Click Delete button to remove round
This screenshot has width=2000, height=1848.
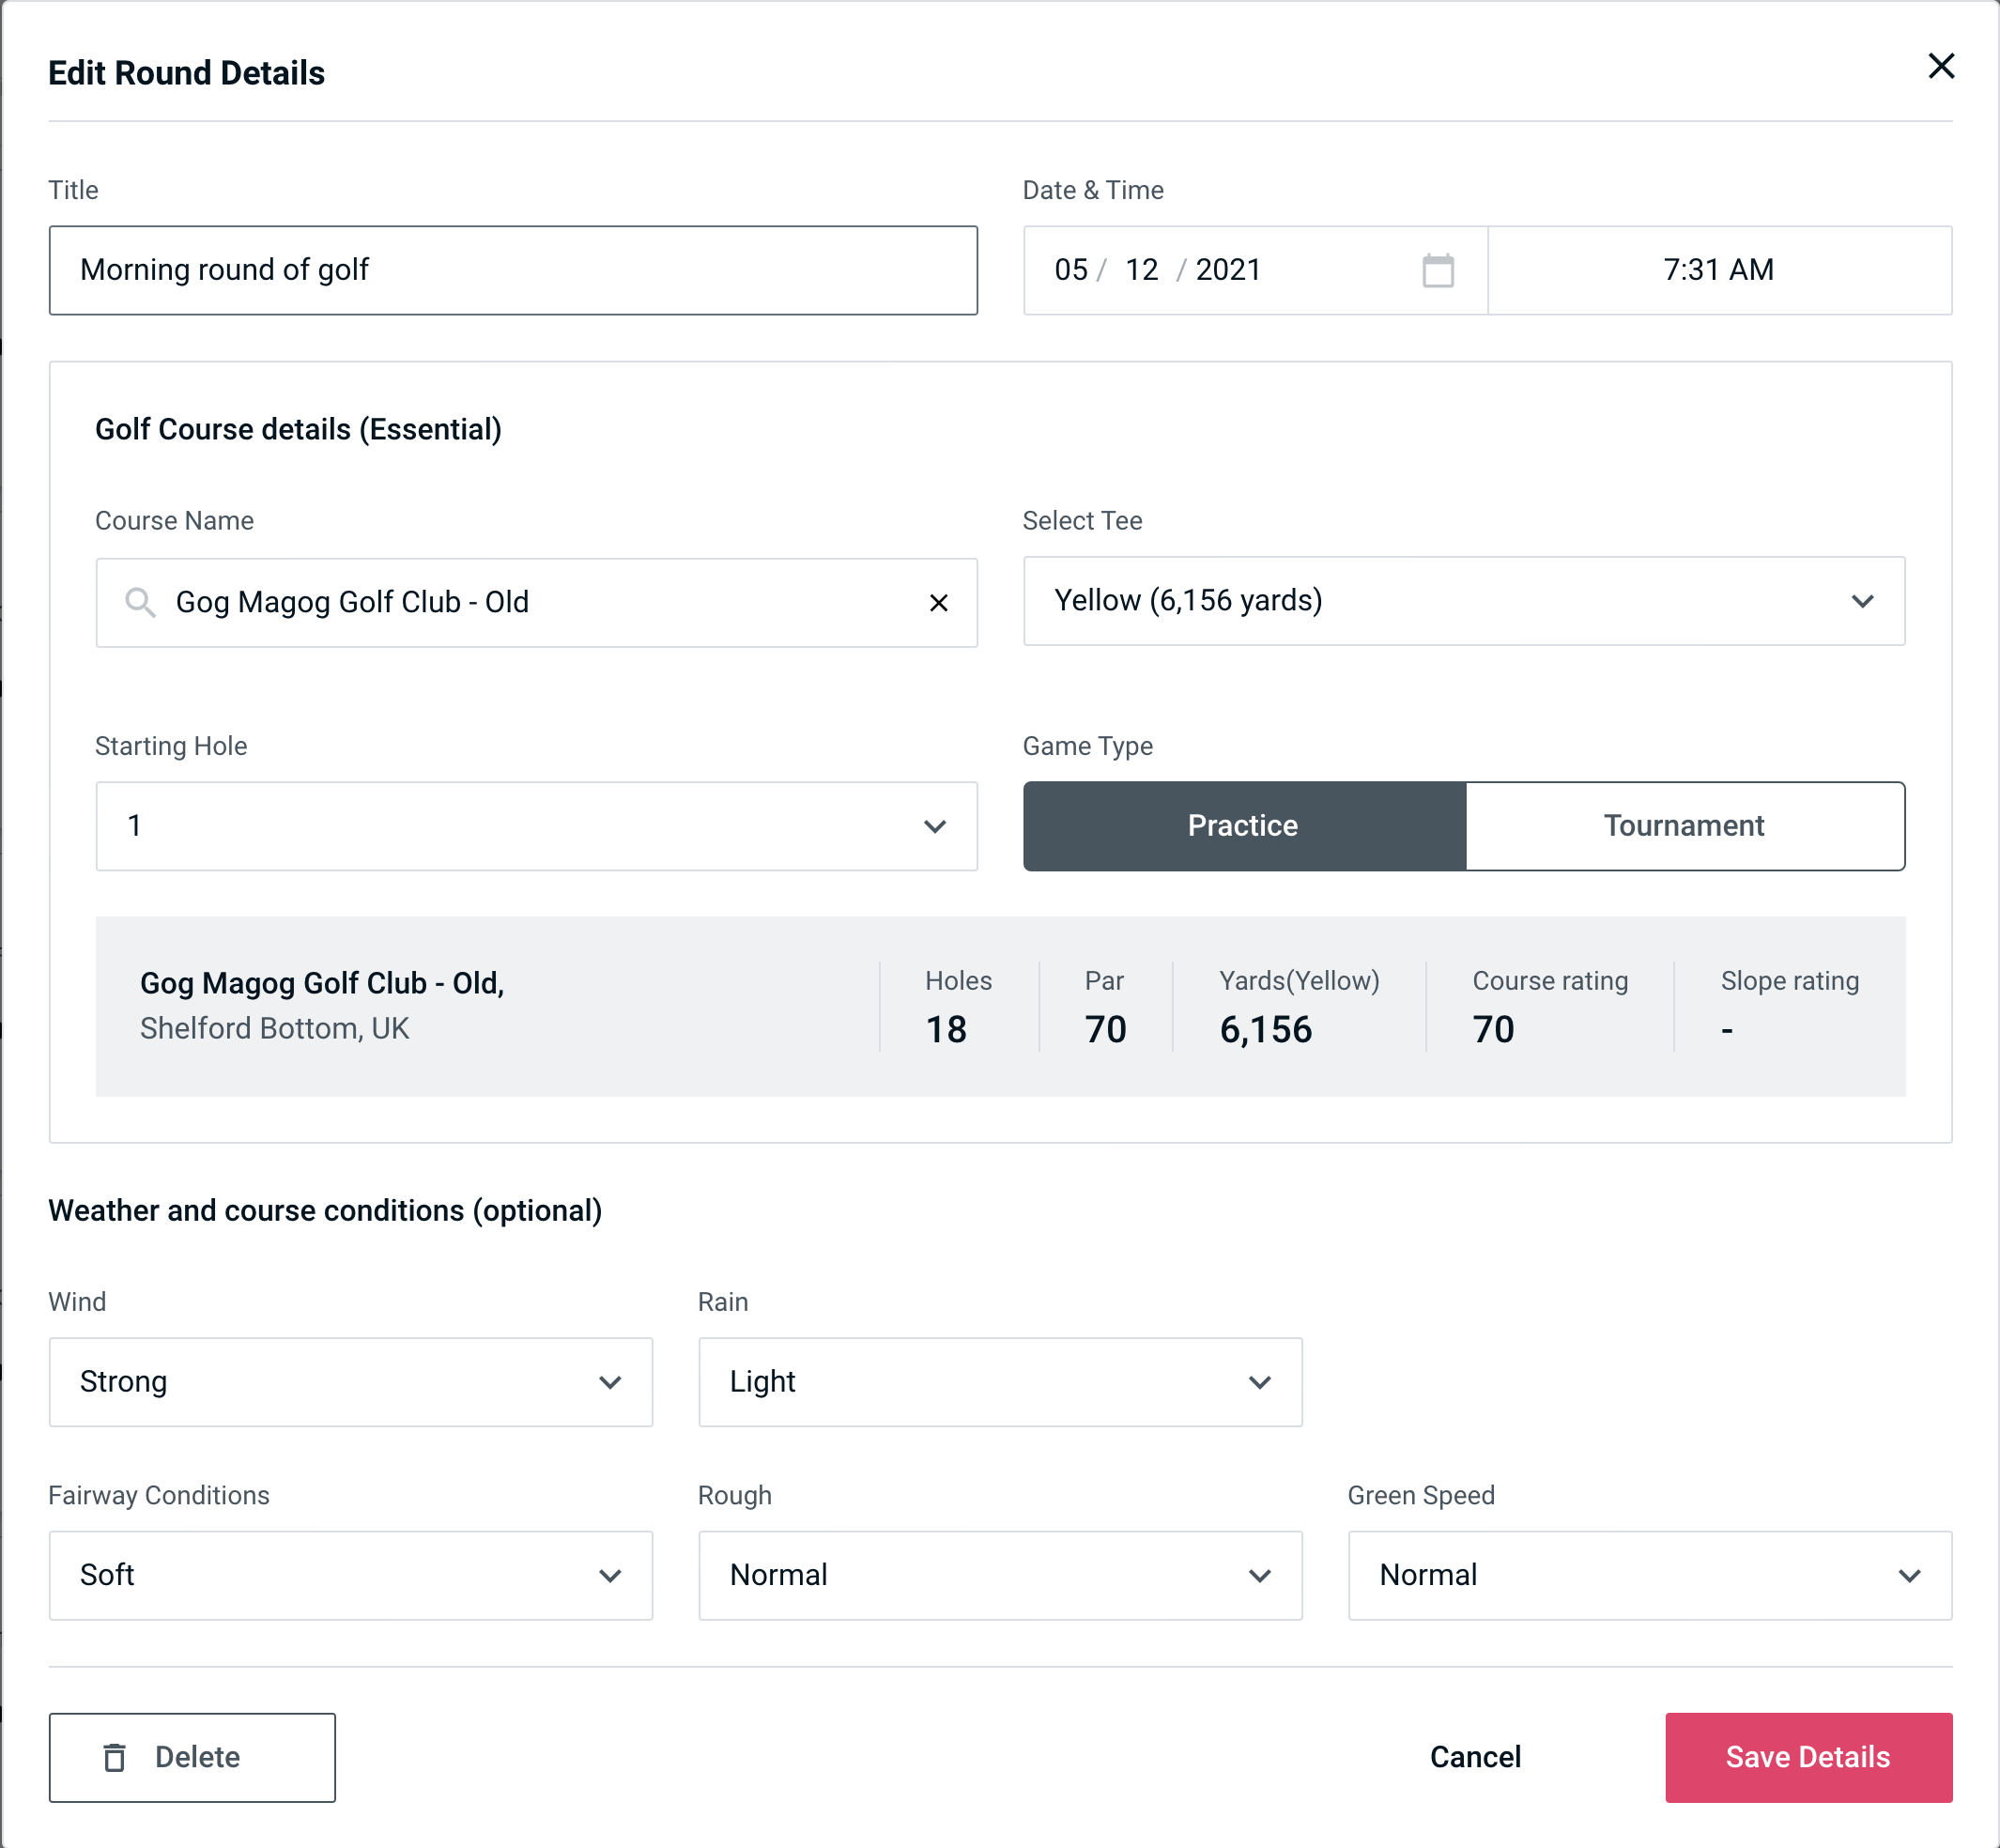pyautogui.click(x=192, y=1756)
